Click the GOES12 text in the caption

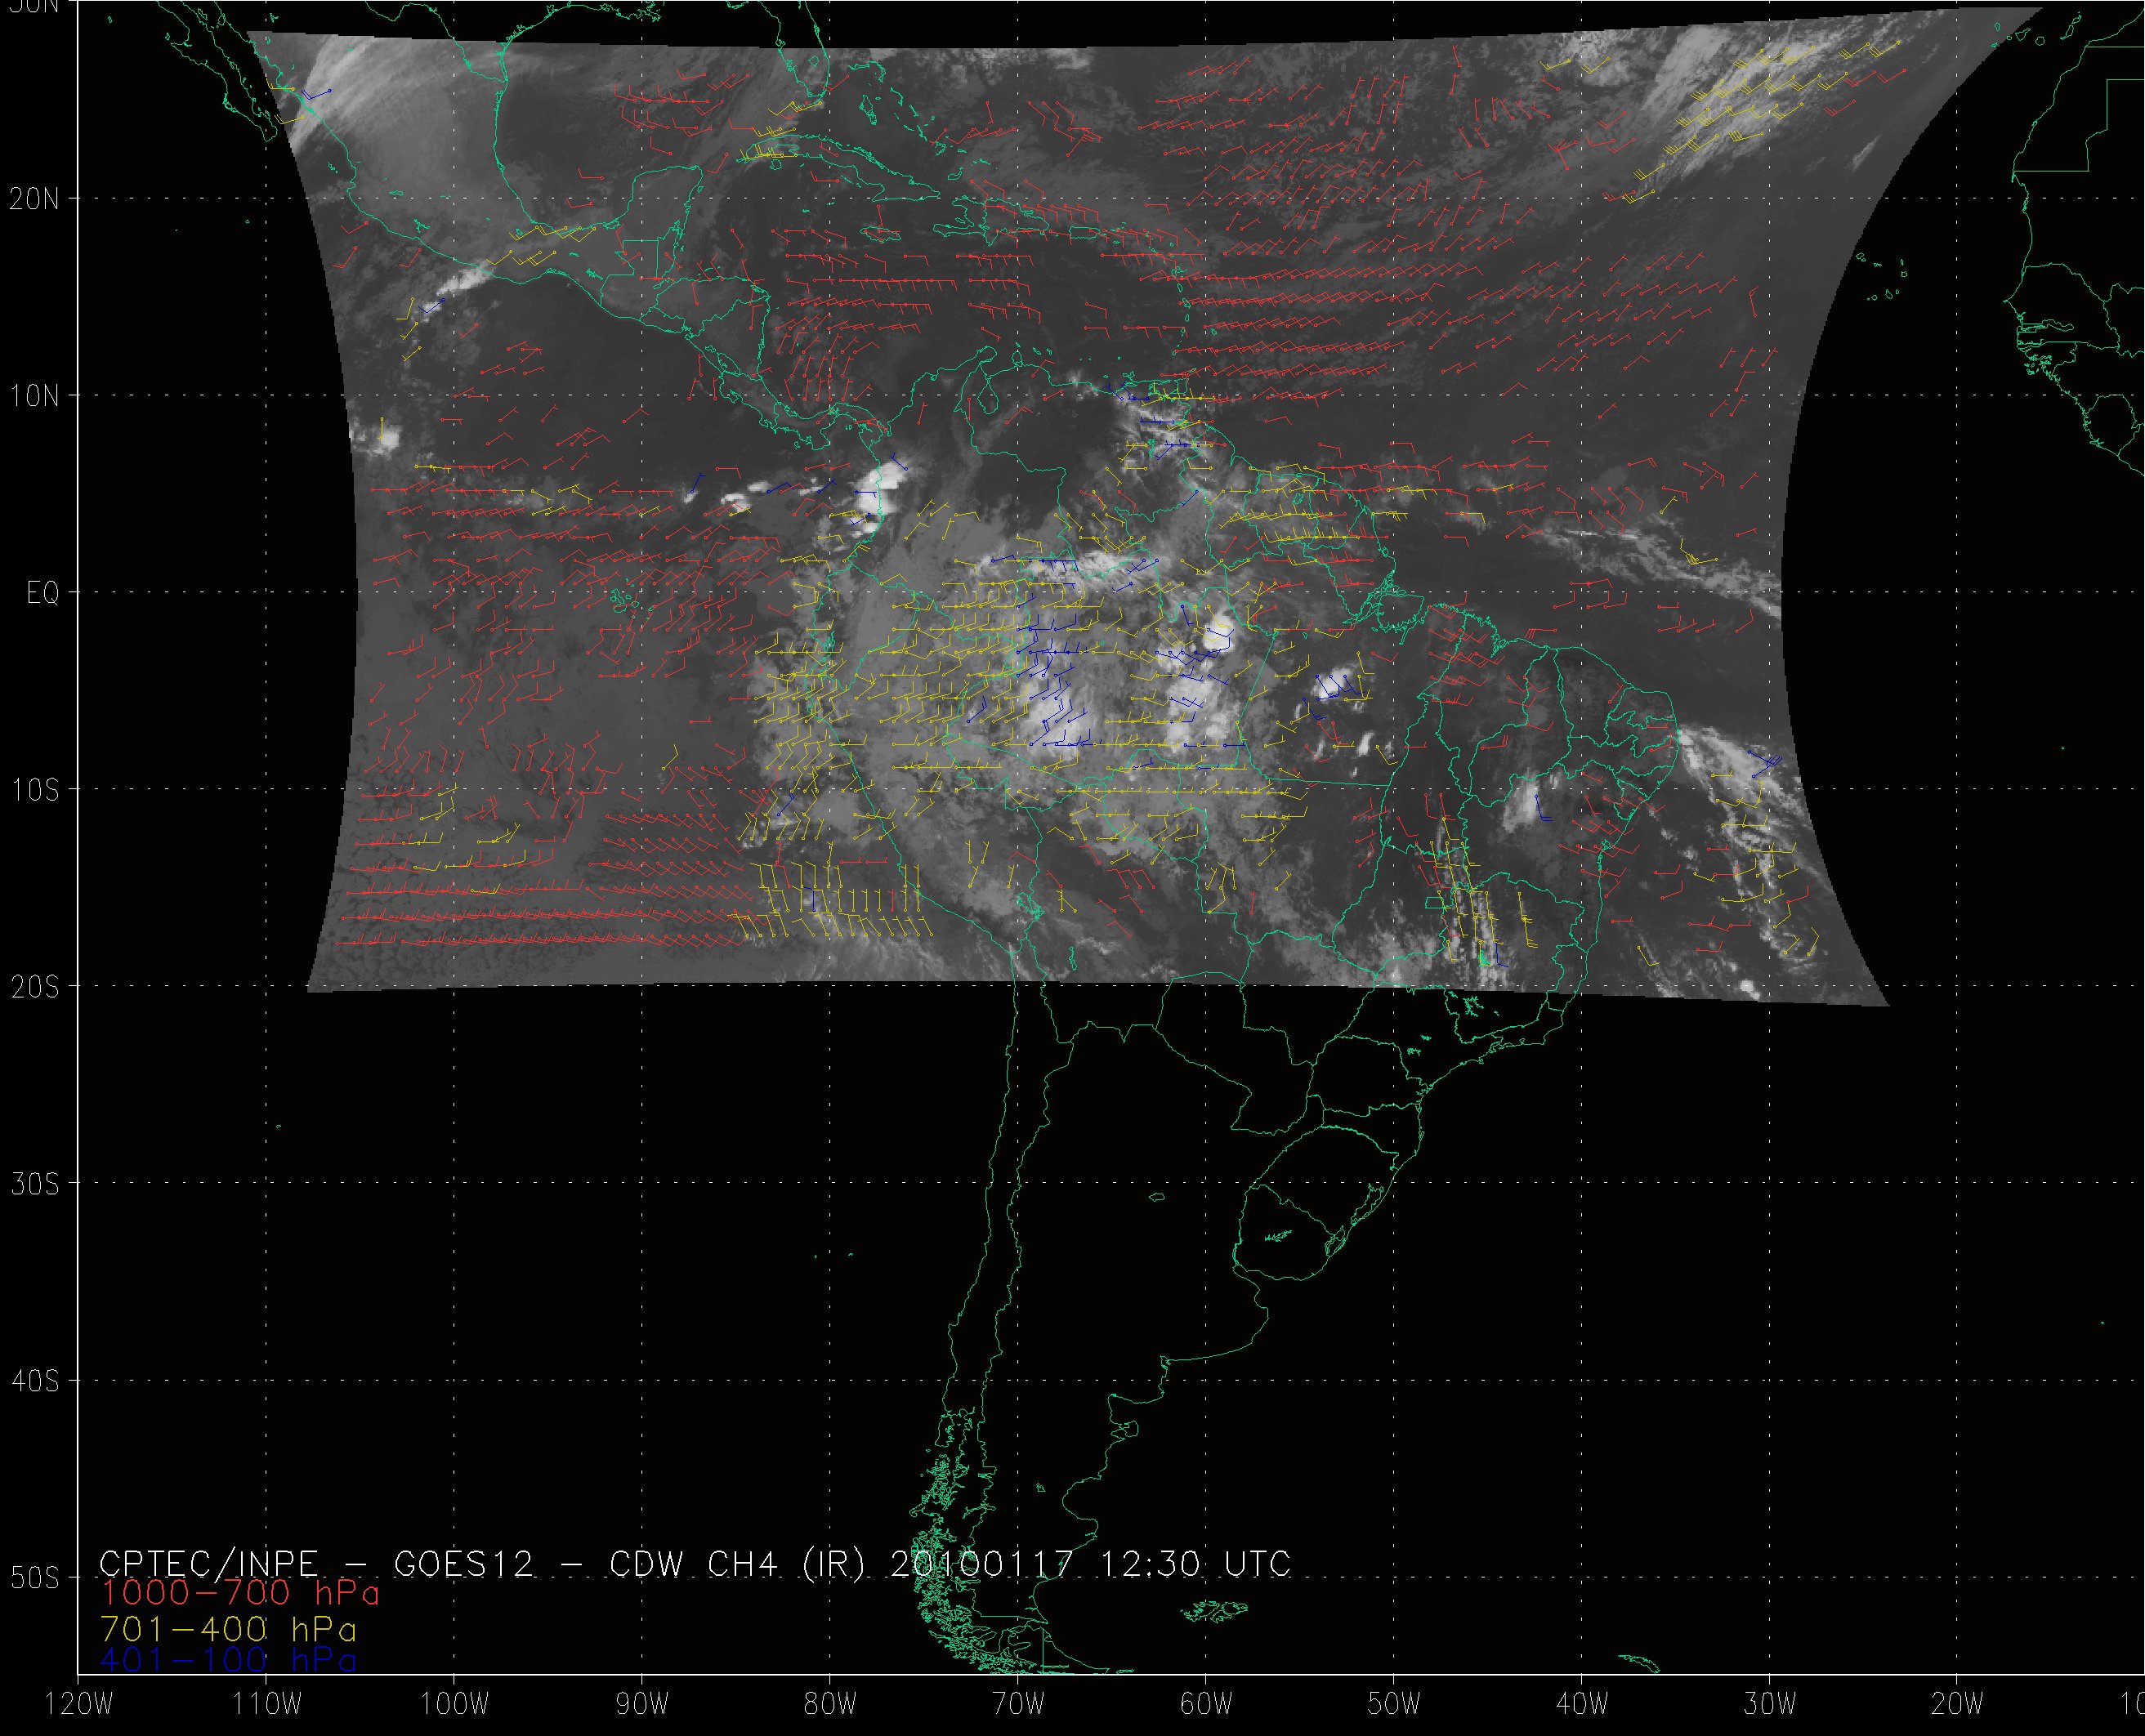(463, 1563)
